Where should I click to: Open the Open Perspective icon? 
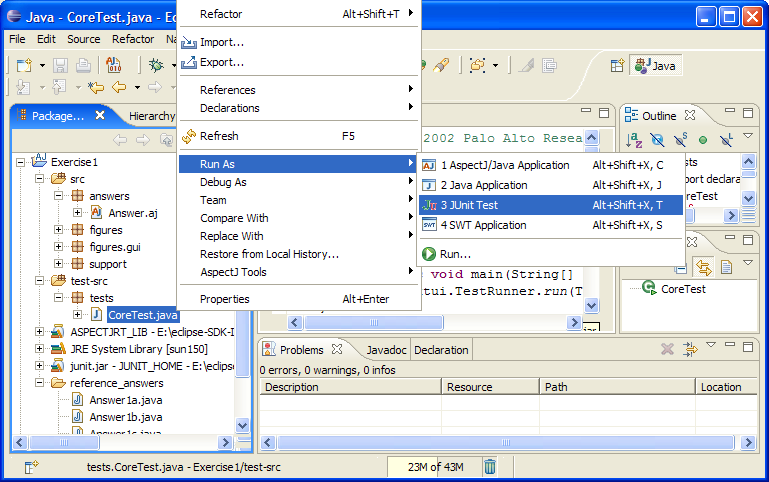coord(617,65)
